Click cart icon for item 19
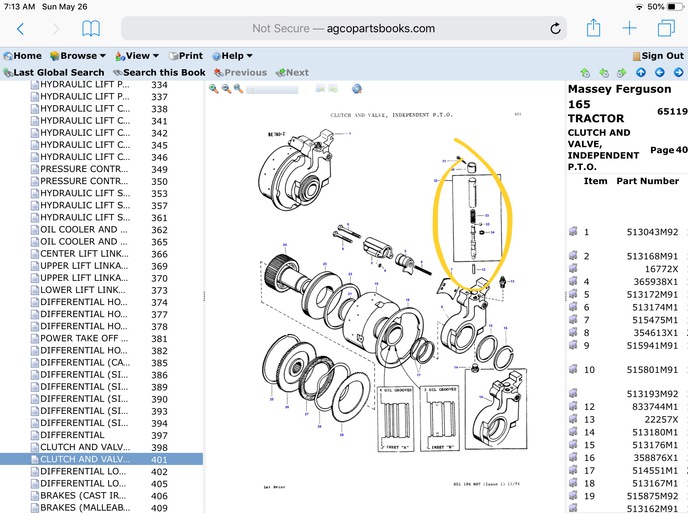 tap(573, 495)
